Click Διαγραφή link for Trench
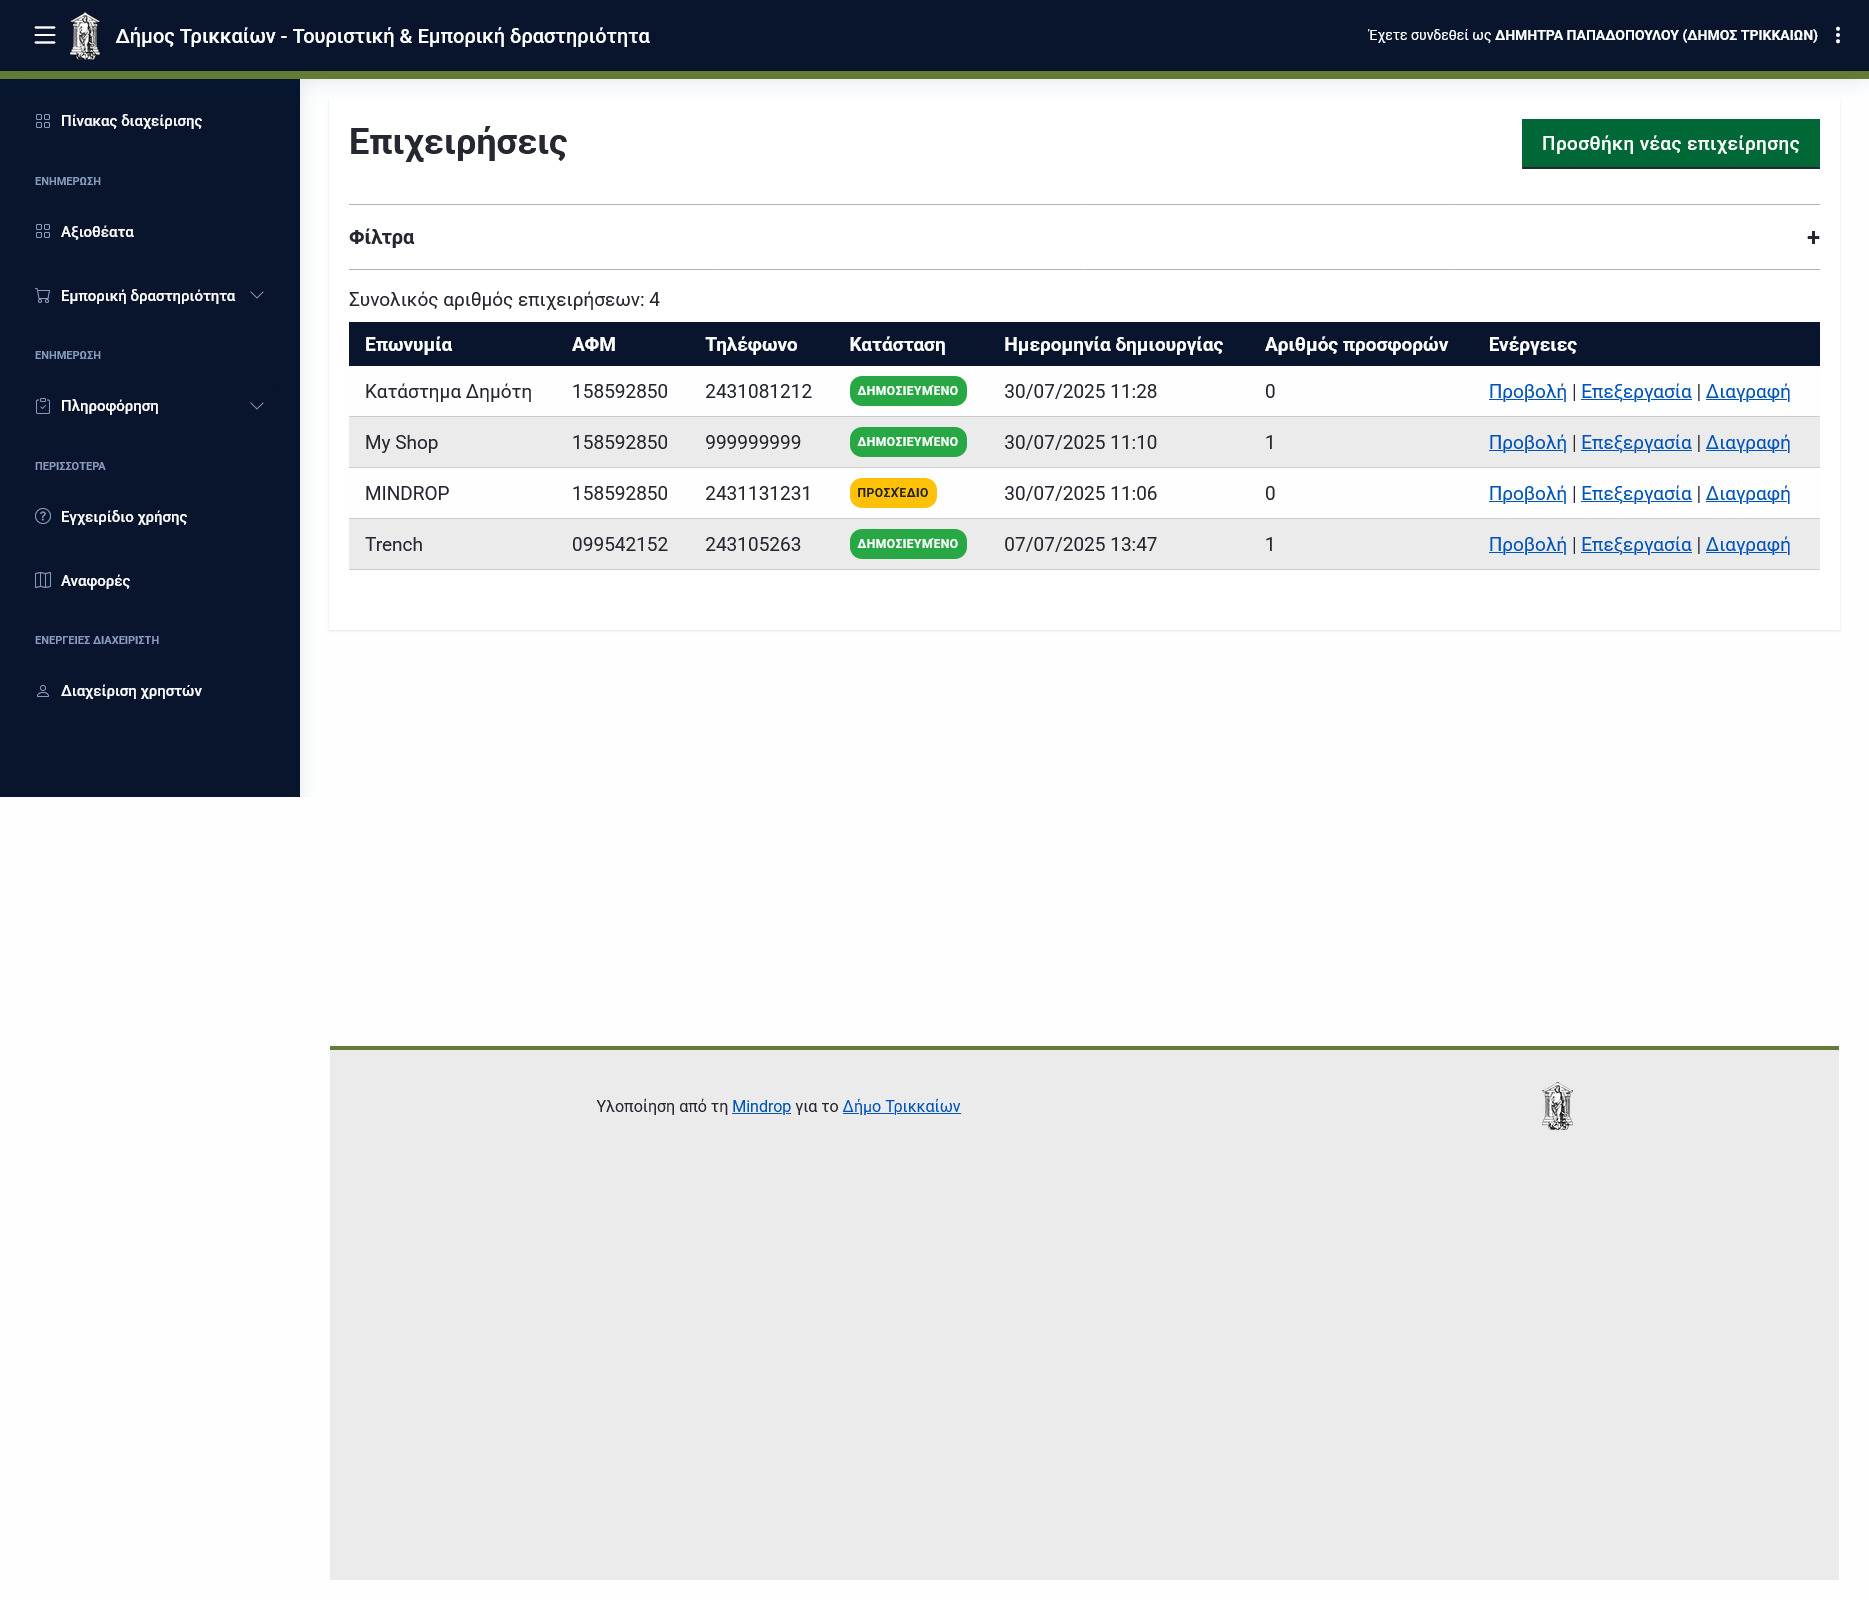Viewport: 1869px width, 1600px height. click(x=1747, y=544)
